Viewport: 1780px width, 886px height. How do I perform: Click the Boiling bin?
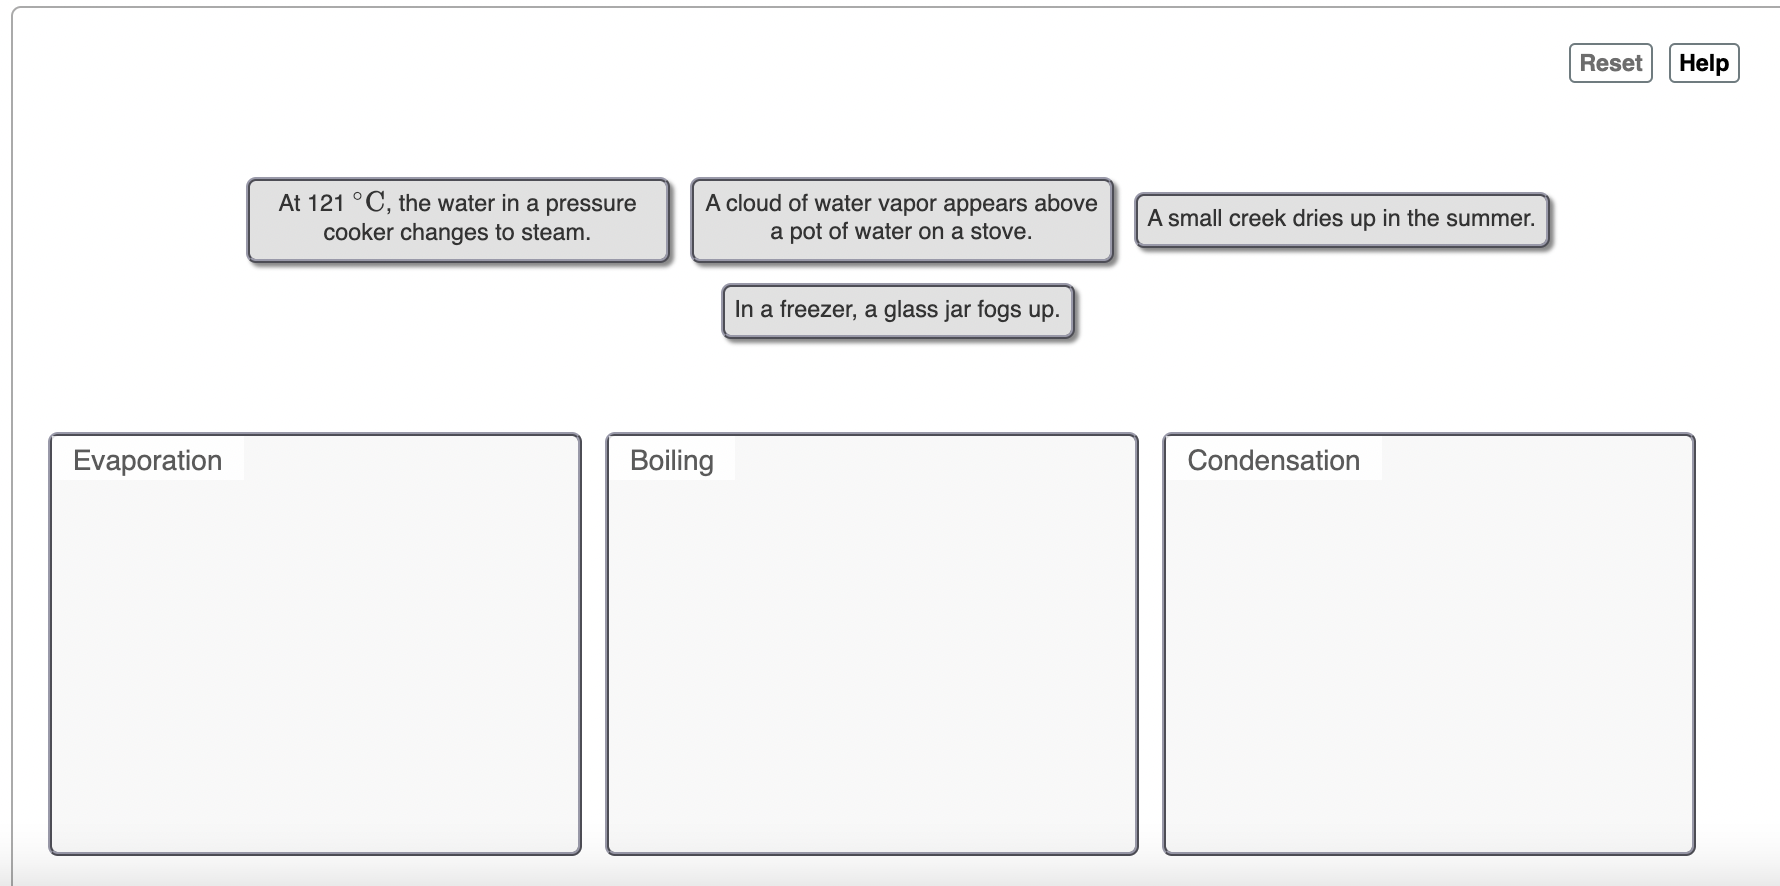pos(871,640)
